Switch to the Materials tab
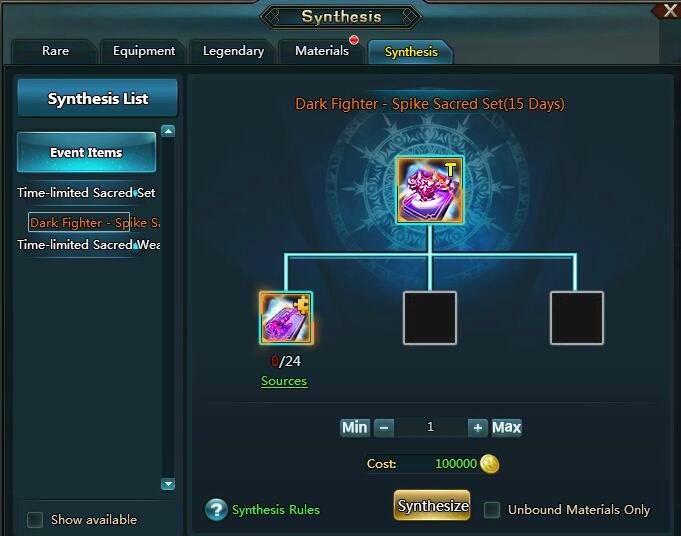The height and width of the screenshot is (536, 681). (322, 51)
